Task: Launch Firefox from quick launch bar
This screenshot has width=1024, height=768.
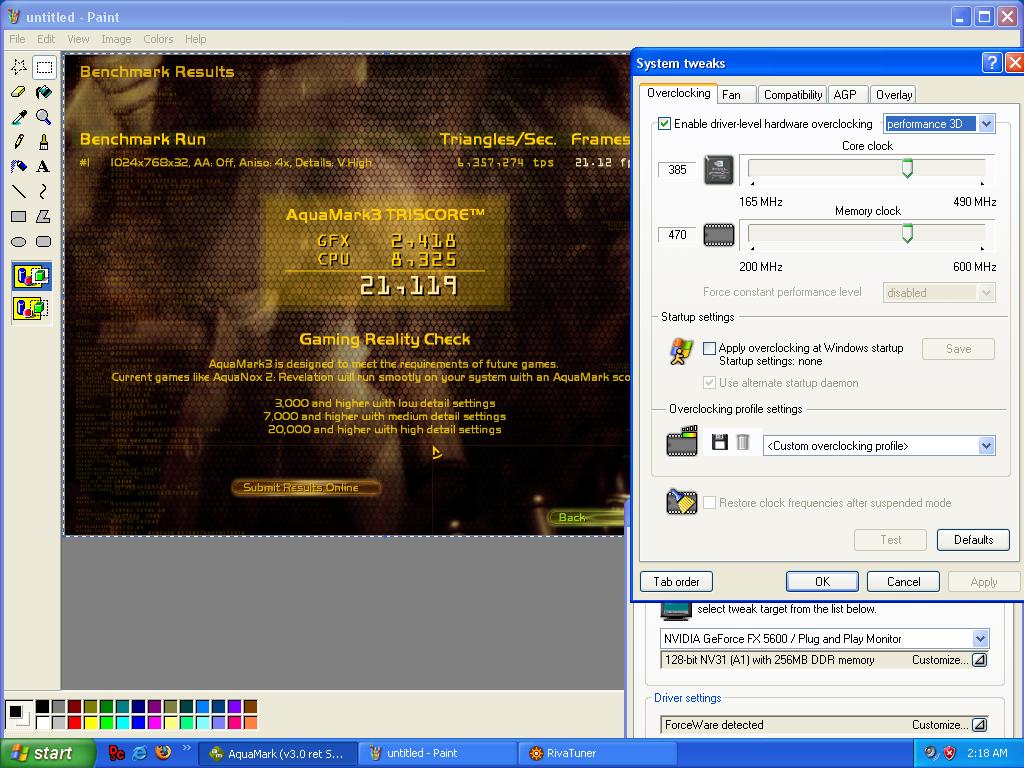Action: [163, 752]
